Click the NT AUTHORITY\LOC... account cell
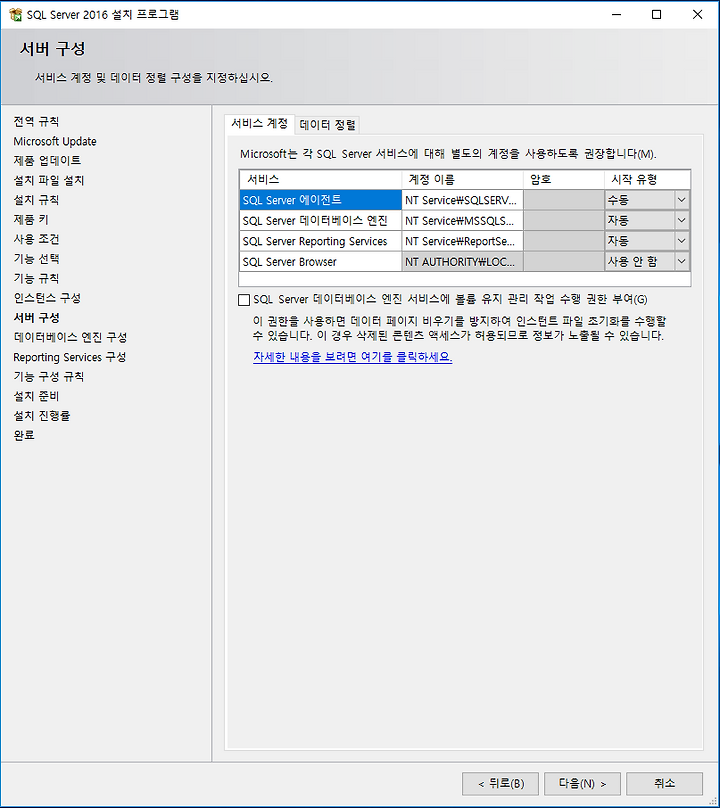Image resolution: width=720 pixels, height=808 pixels. (x=462, y=262)
